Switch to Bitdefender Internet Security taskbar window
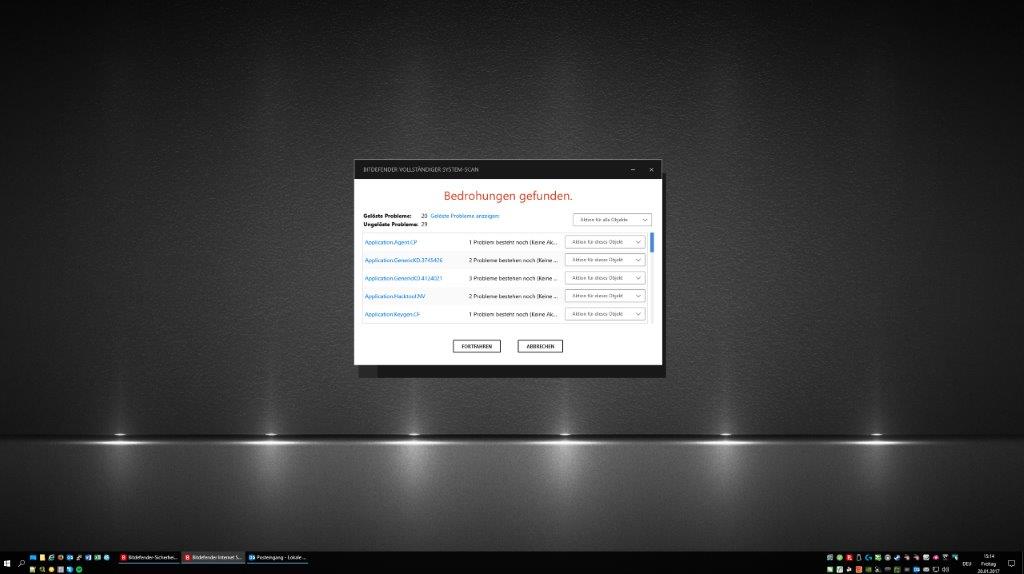The width and height of the screenshot is (1024, 574). pos(213,558)
